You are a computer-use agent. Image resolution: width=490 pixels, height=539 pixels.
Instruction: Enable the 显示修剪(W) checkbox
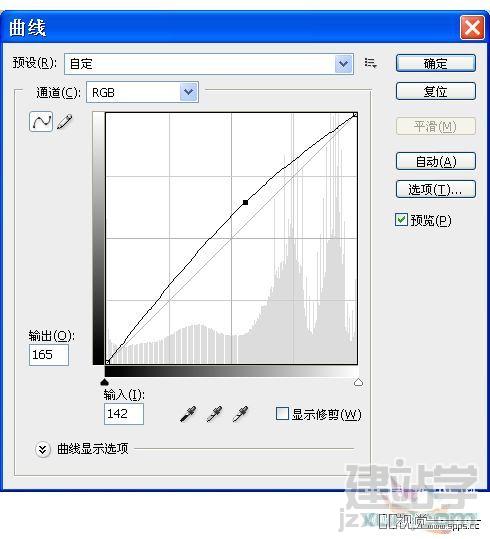(282, 413)
